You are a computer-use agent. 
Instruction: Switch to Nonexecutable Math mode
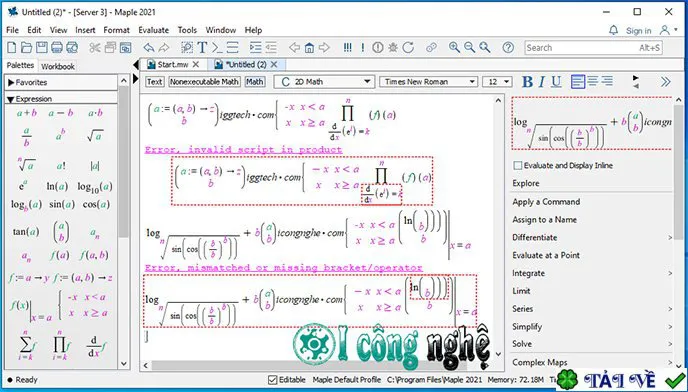pos(204,82)
